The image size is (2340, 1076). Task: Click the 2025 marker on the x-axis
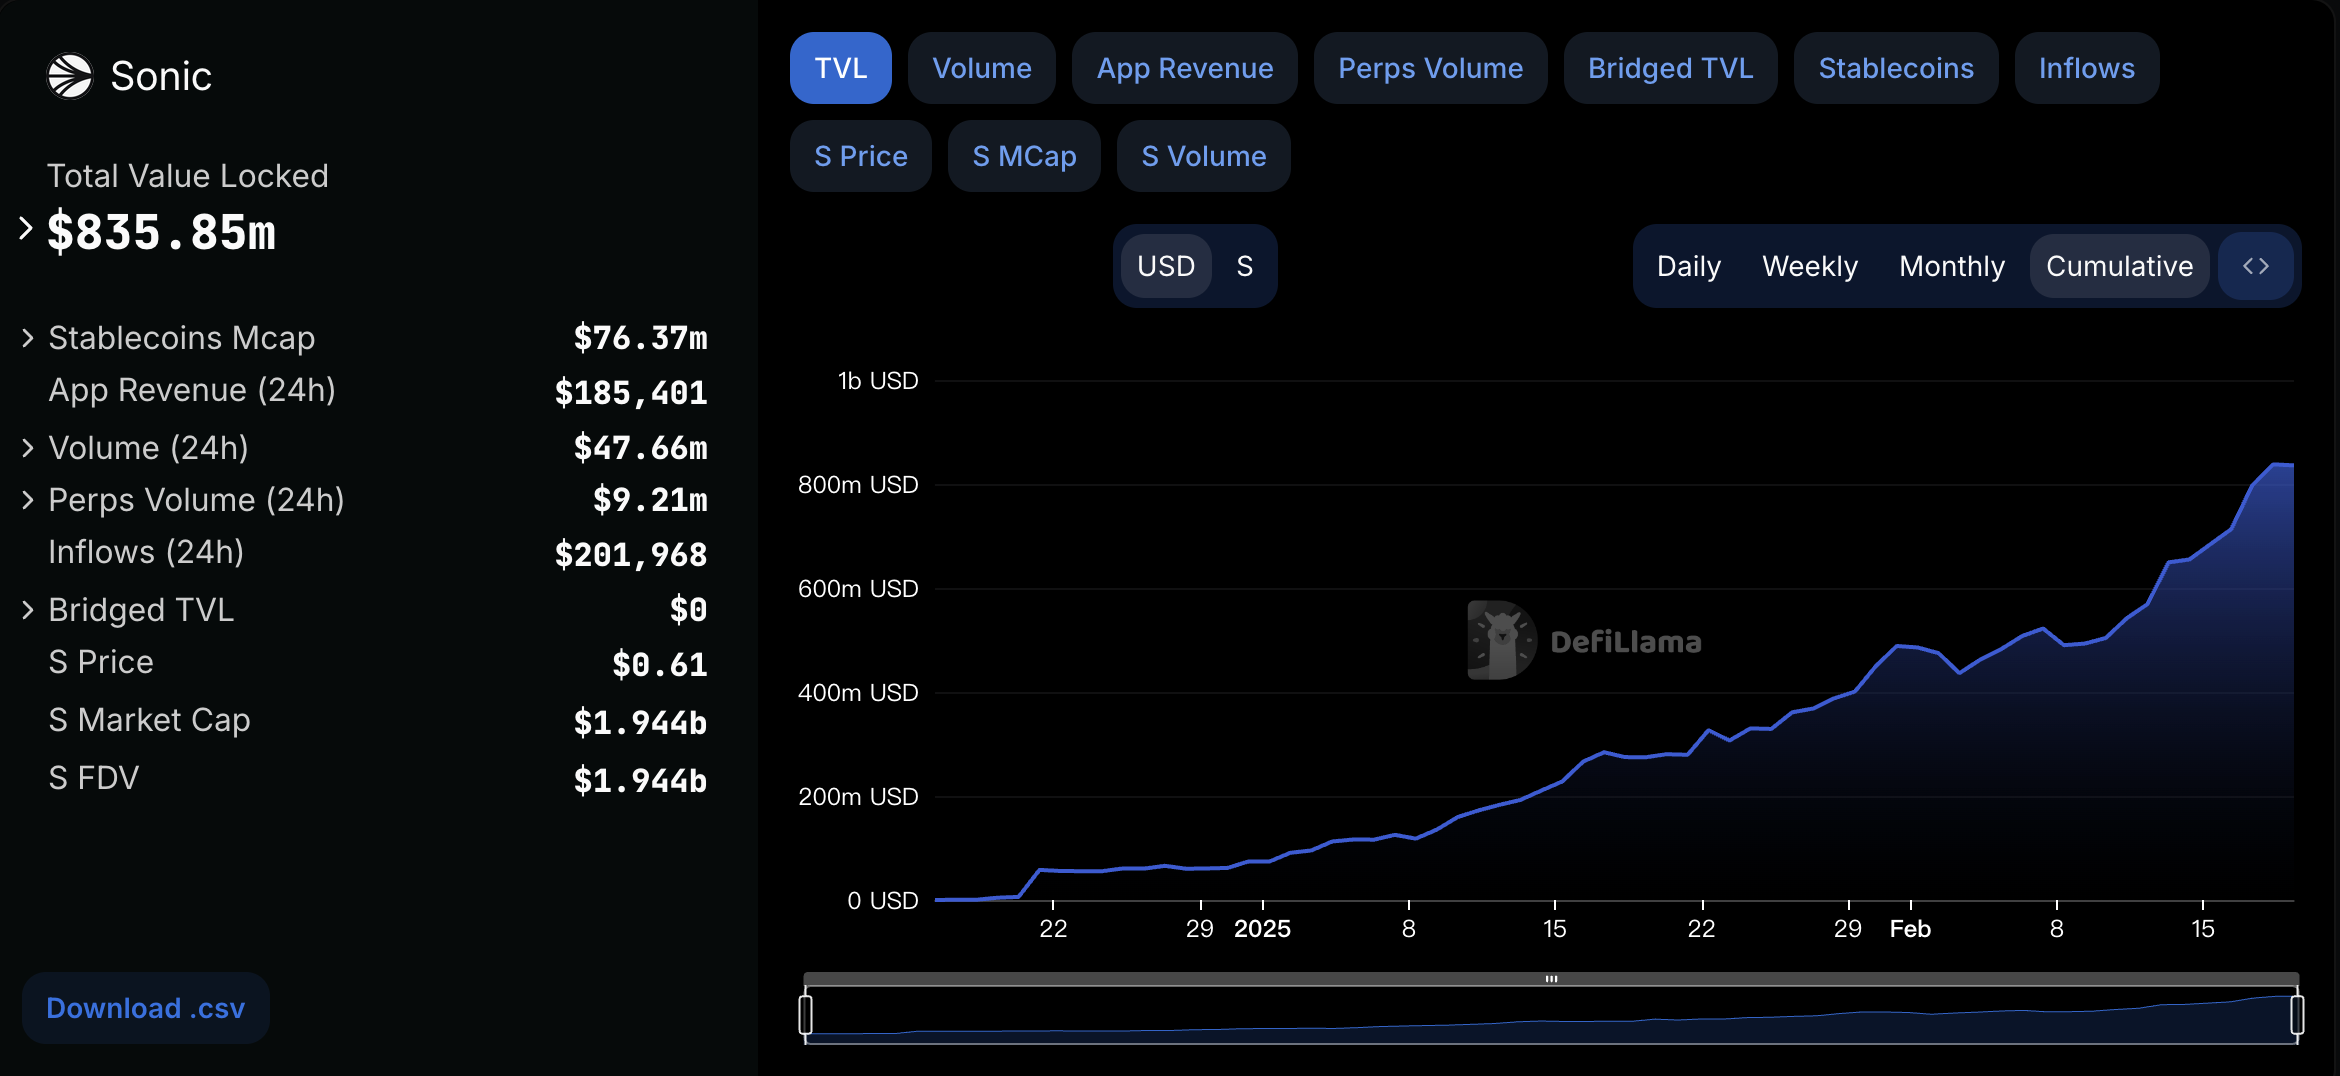[1262, 929]
